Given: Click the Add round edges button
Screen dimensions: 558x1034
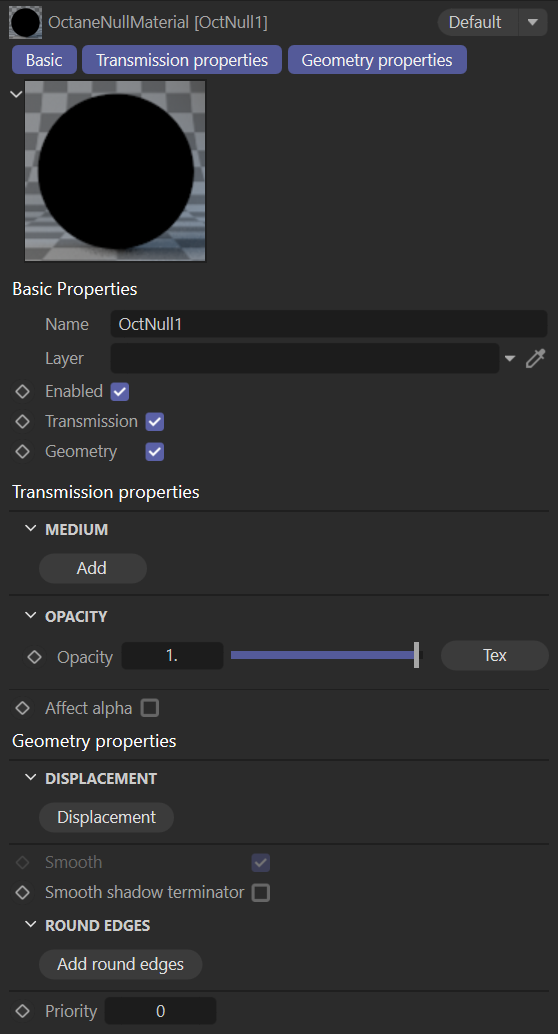Looking at the screenshot, I should 121,964.
